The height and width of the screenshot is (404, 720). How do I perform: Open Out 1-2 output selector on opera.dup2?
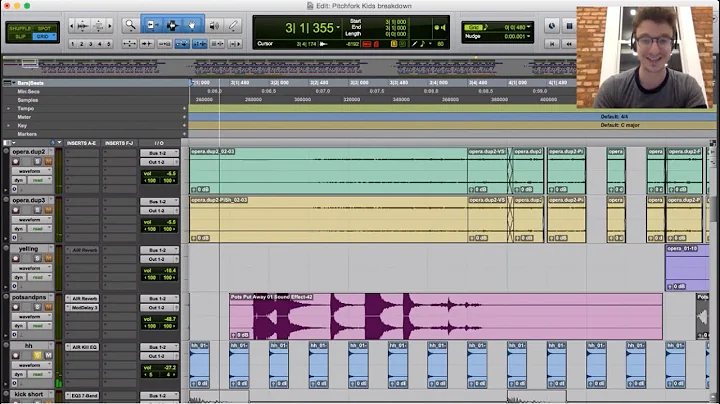159,162
